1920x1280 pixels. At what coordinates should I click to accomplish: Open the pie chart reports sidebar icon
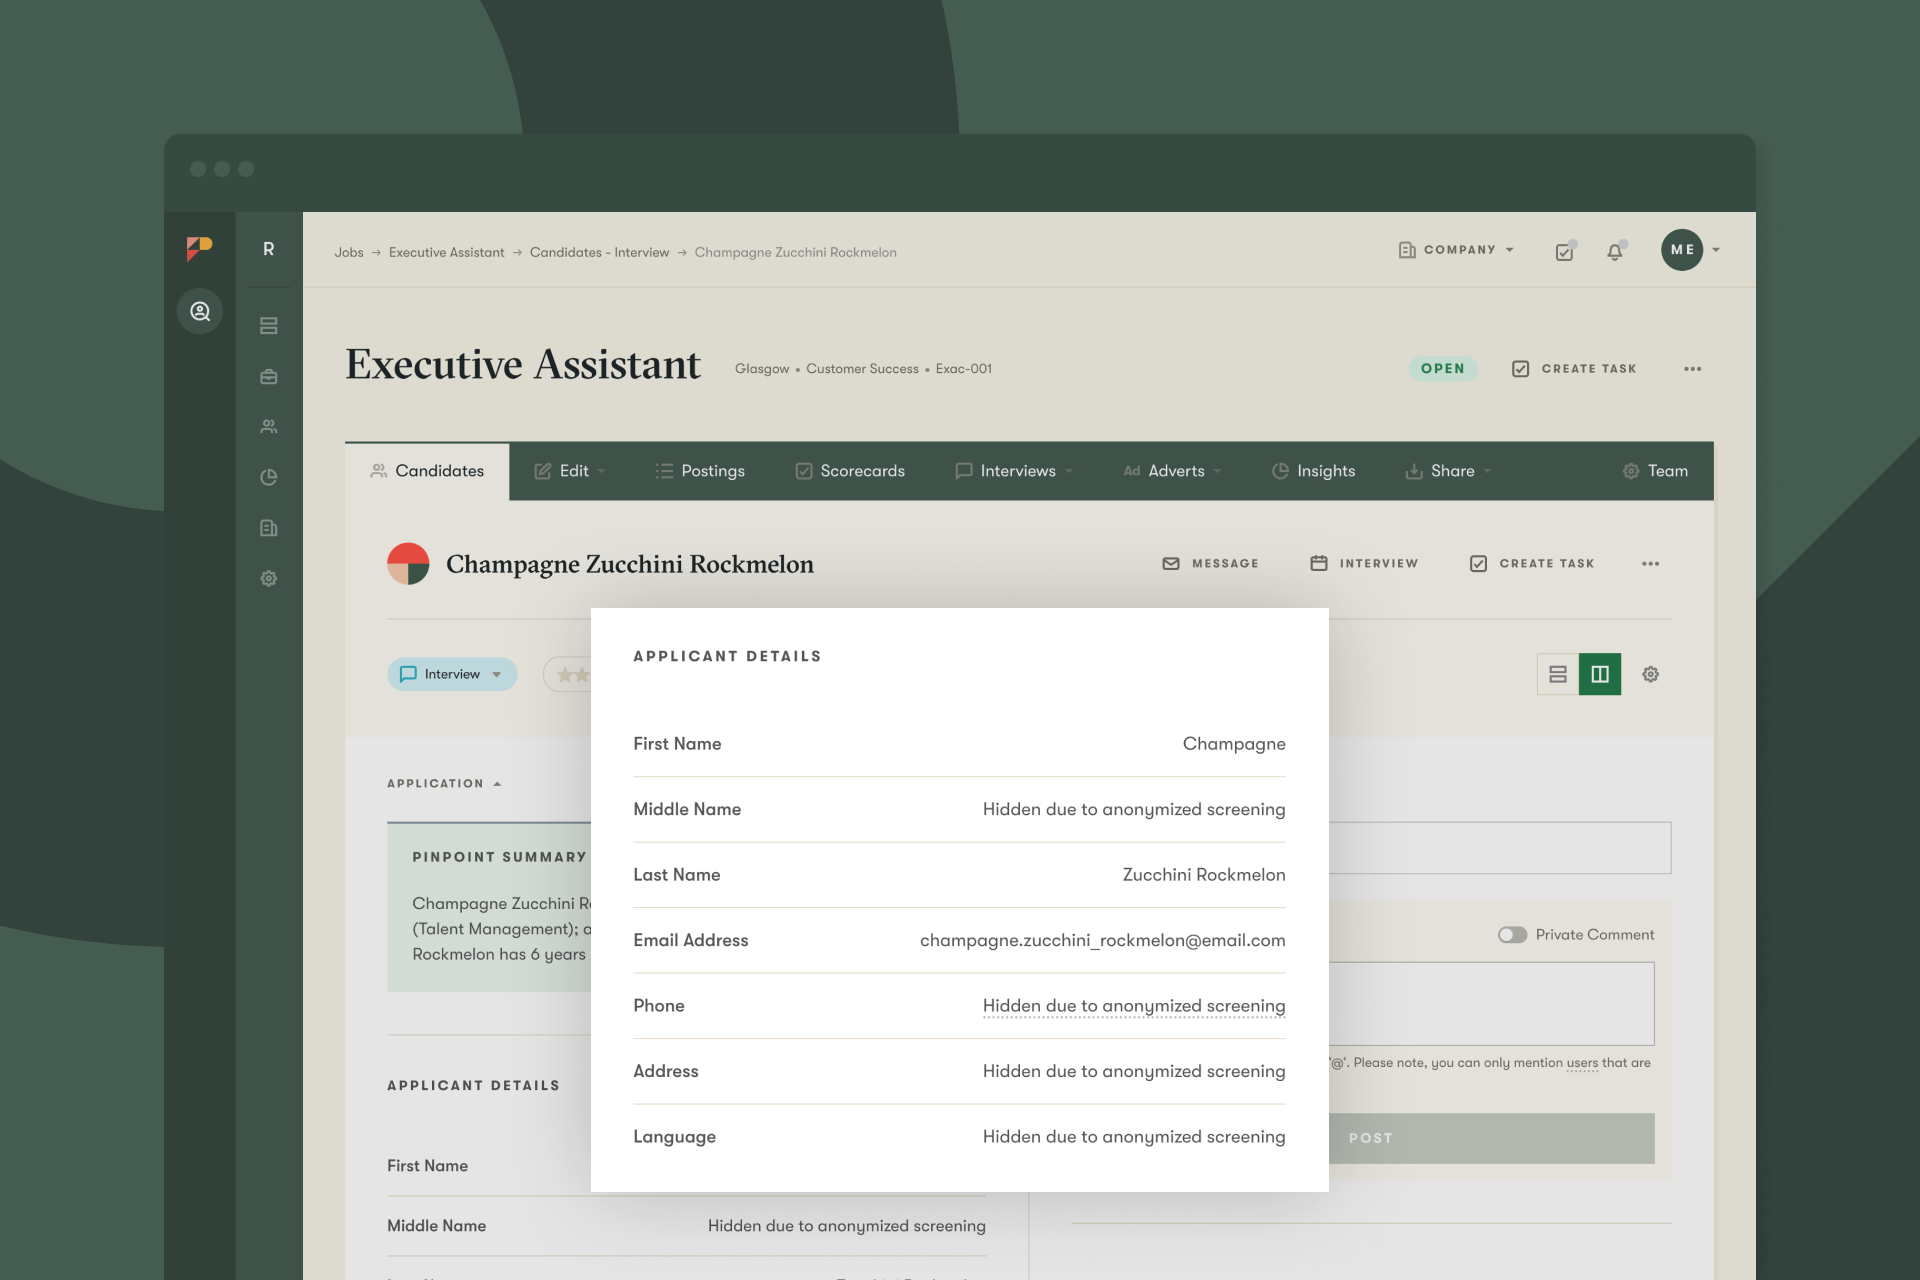[268, 477]
